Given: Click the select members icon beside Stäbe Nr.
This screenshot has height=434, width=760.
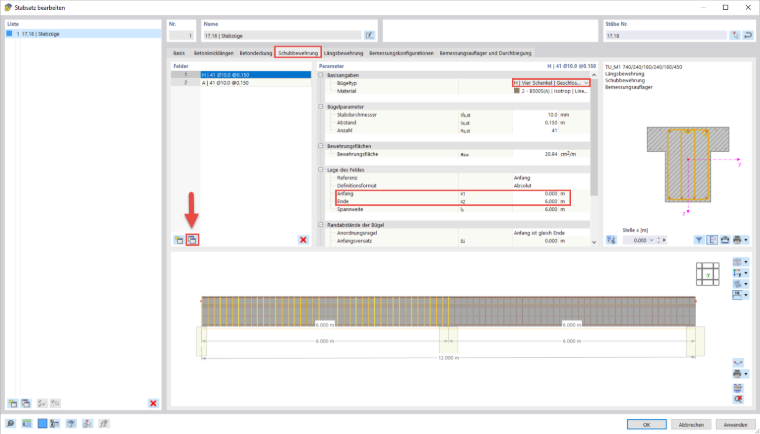Looking at the screenshot, I should coord(735,35).
